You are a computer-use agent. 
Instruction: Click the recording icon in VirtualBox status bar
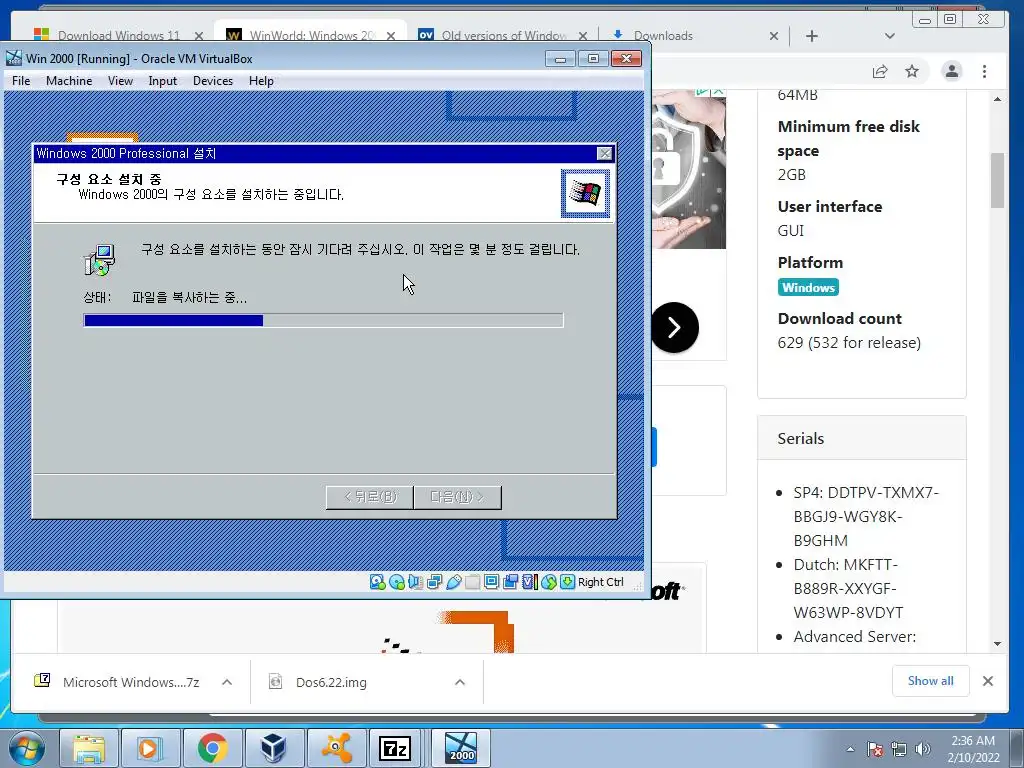(511, 582)
